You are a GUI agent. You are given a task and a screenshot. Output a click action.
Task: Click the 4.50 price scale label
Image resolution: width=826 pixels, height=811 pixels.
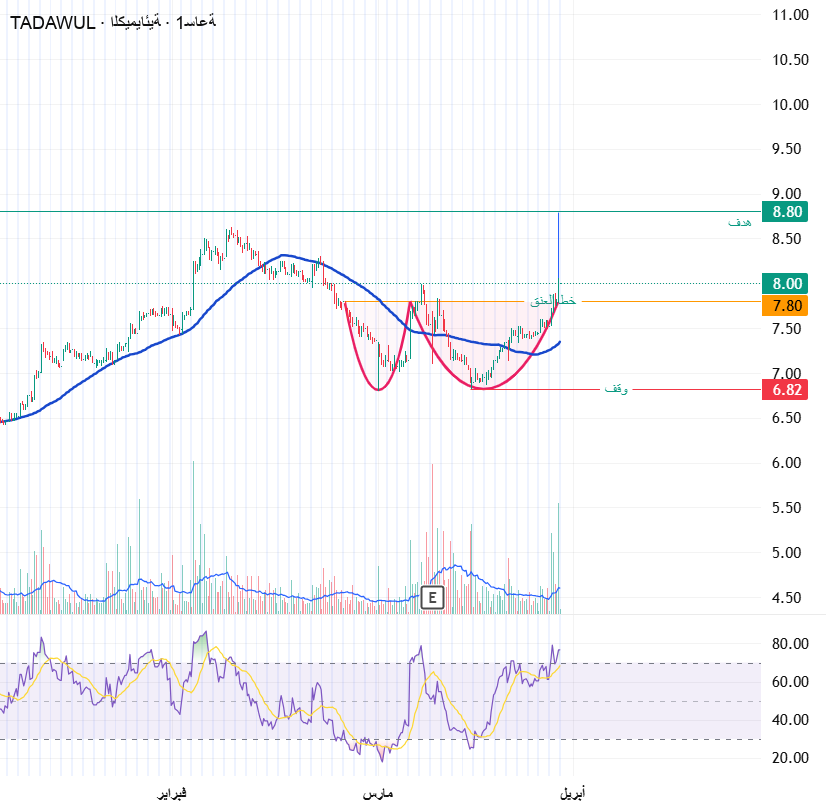[x=790, y=598]
